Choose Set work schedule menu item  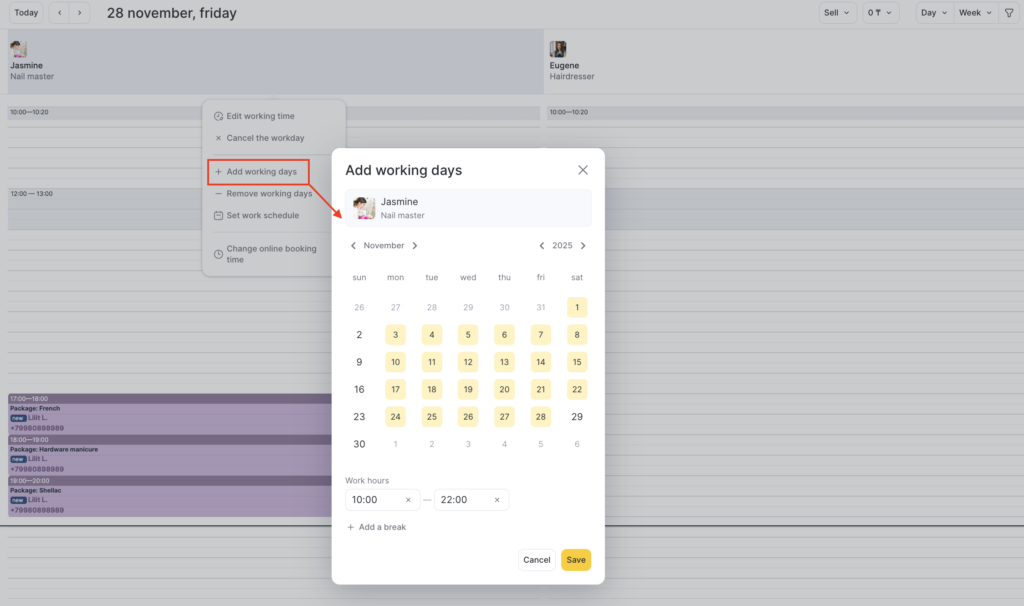click(x=262, y=215)
